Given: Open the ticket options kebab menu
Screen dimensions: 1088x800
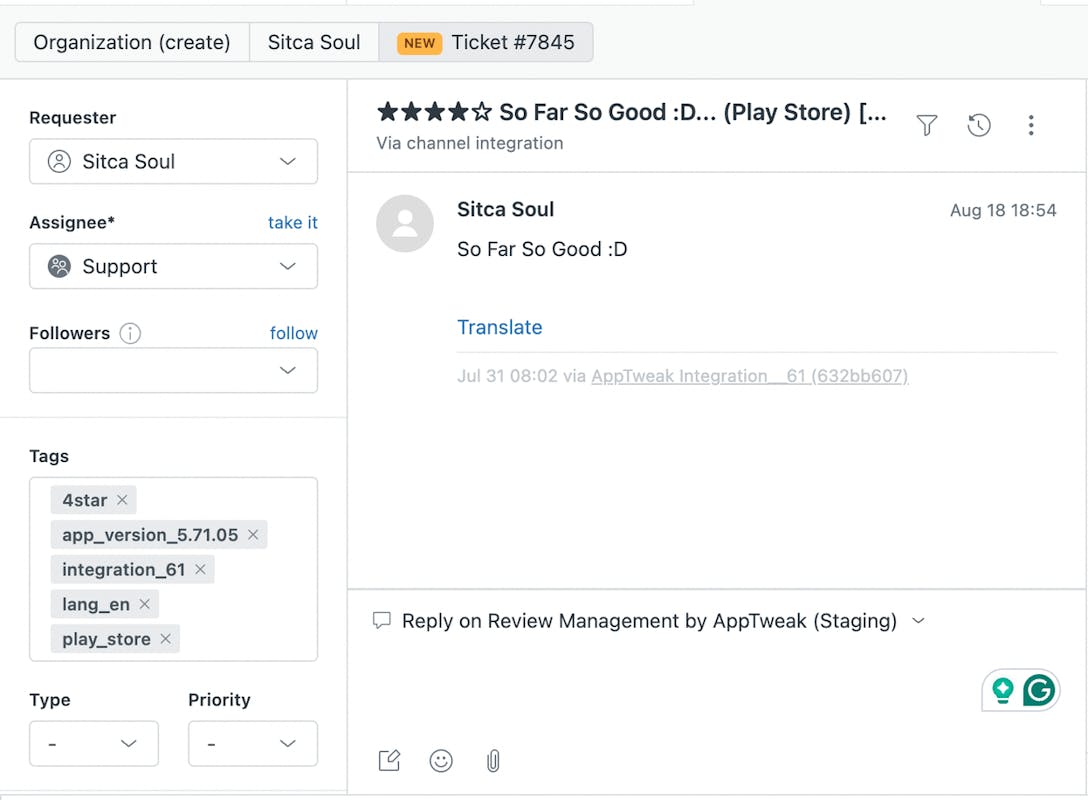Looking at the screenshot, I should [1031, 125].
